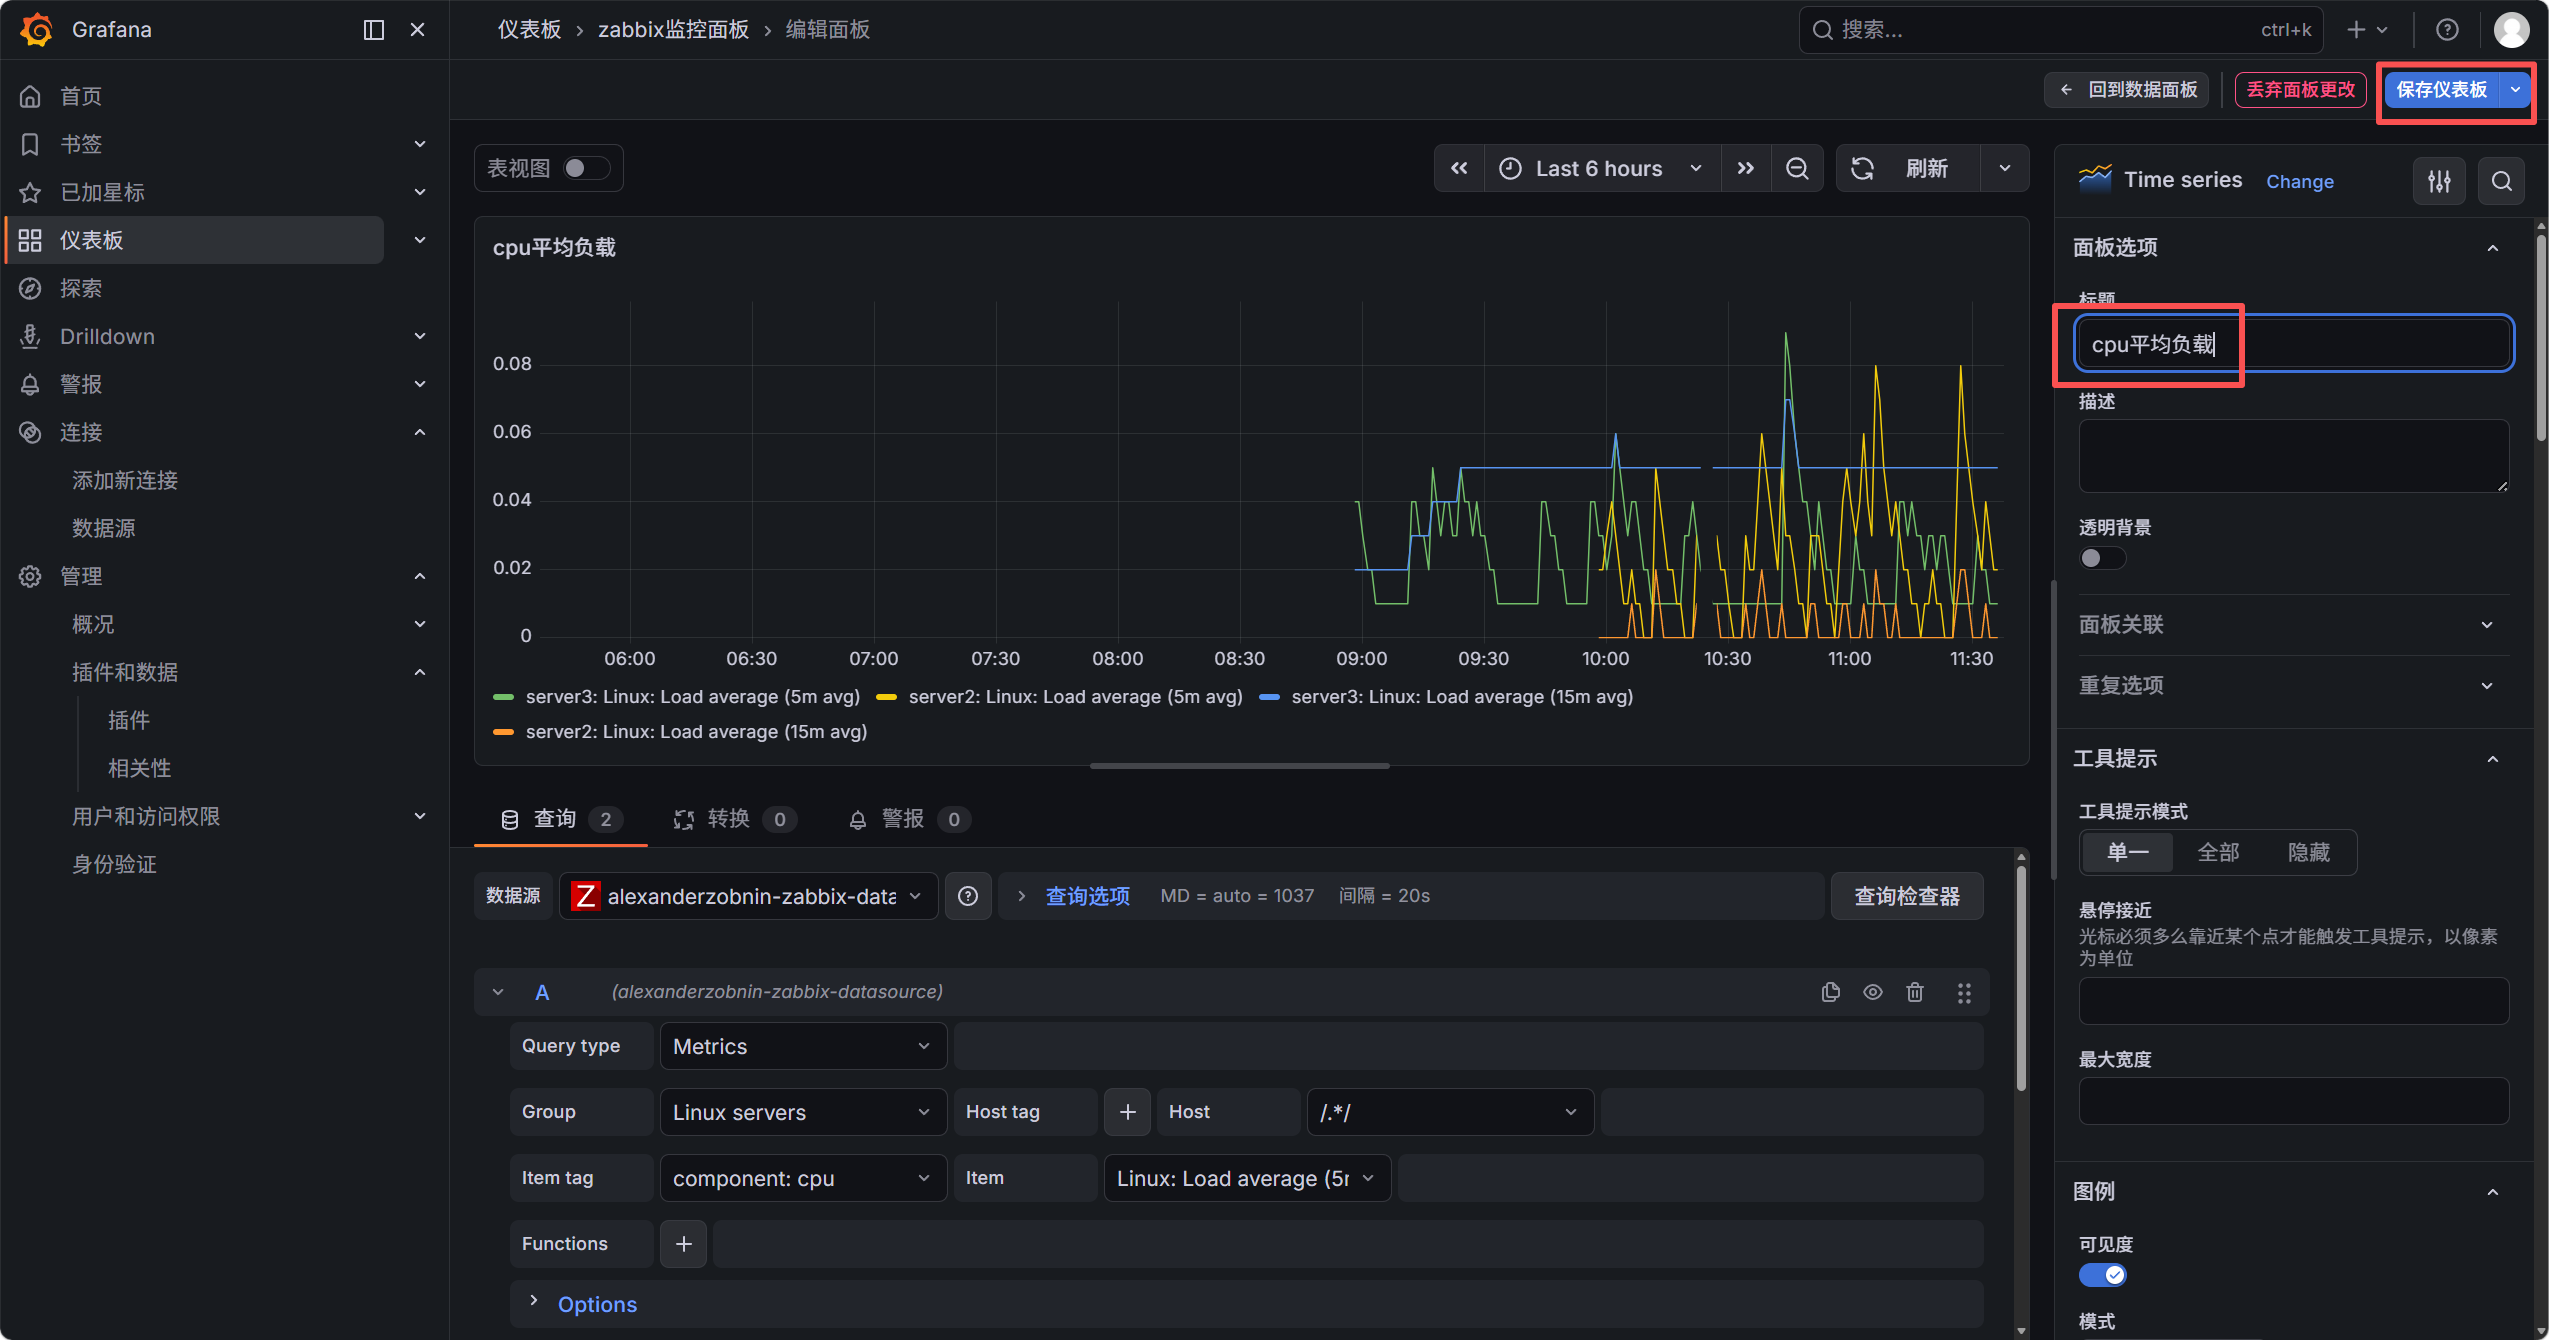Grab the query A drag handle dots

click(1964, 992)
